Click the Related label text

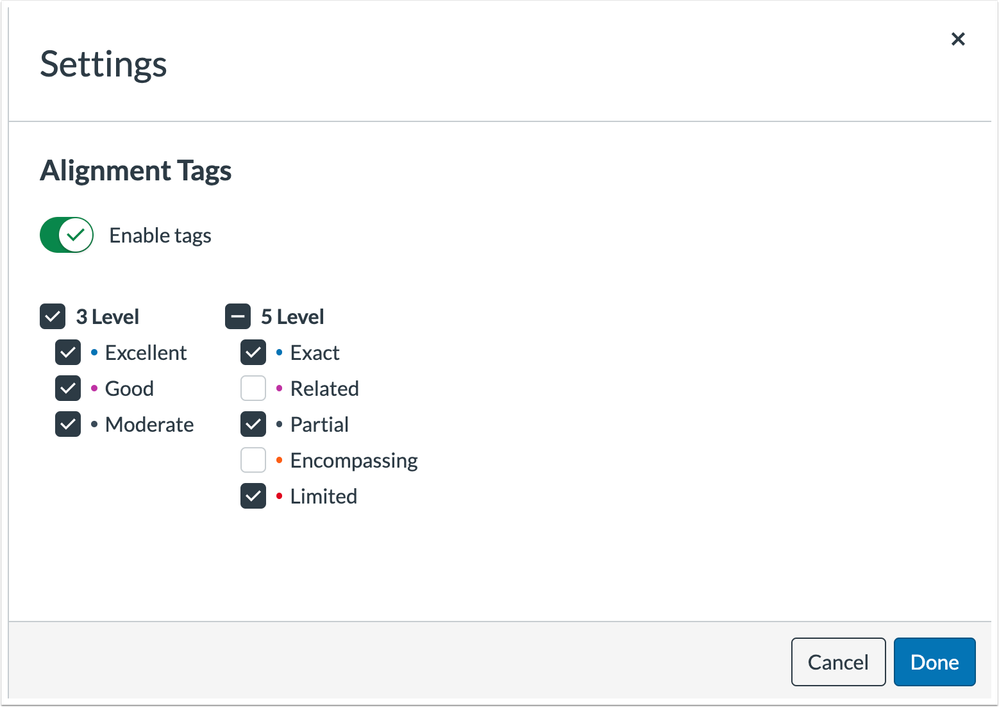point(324,389)
